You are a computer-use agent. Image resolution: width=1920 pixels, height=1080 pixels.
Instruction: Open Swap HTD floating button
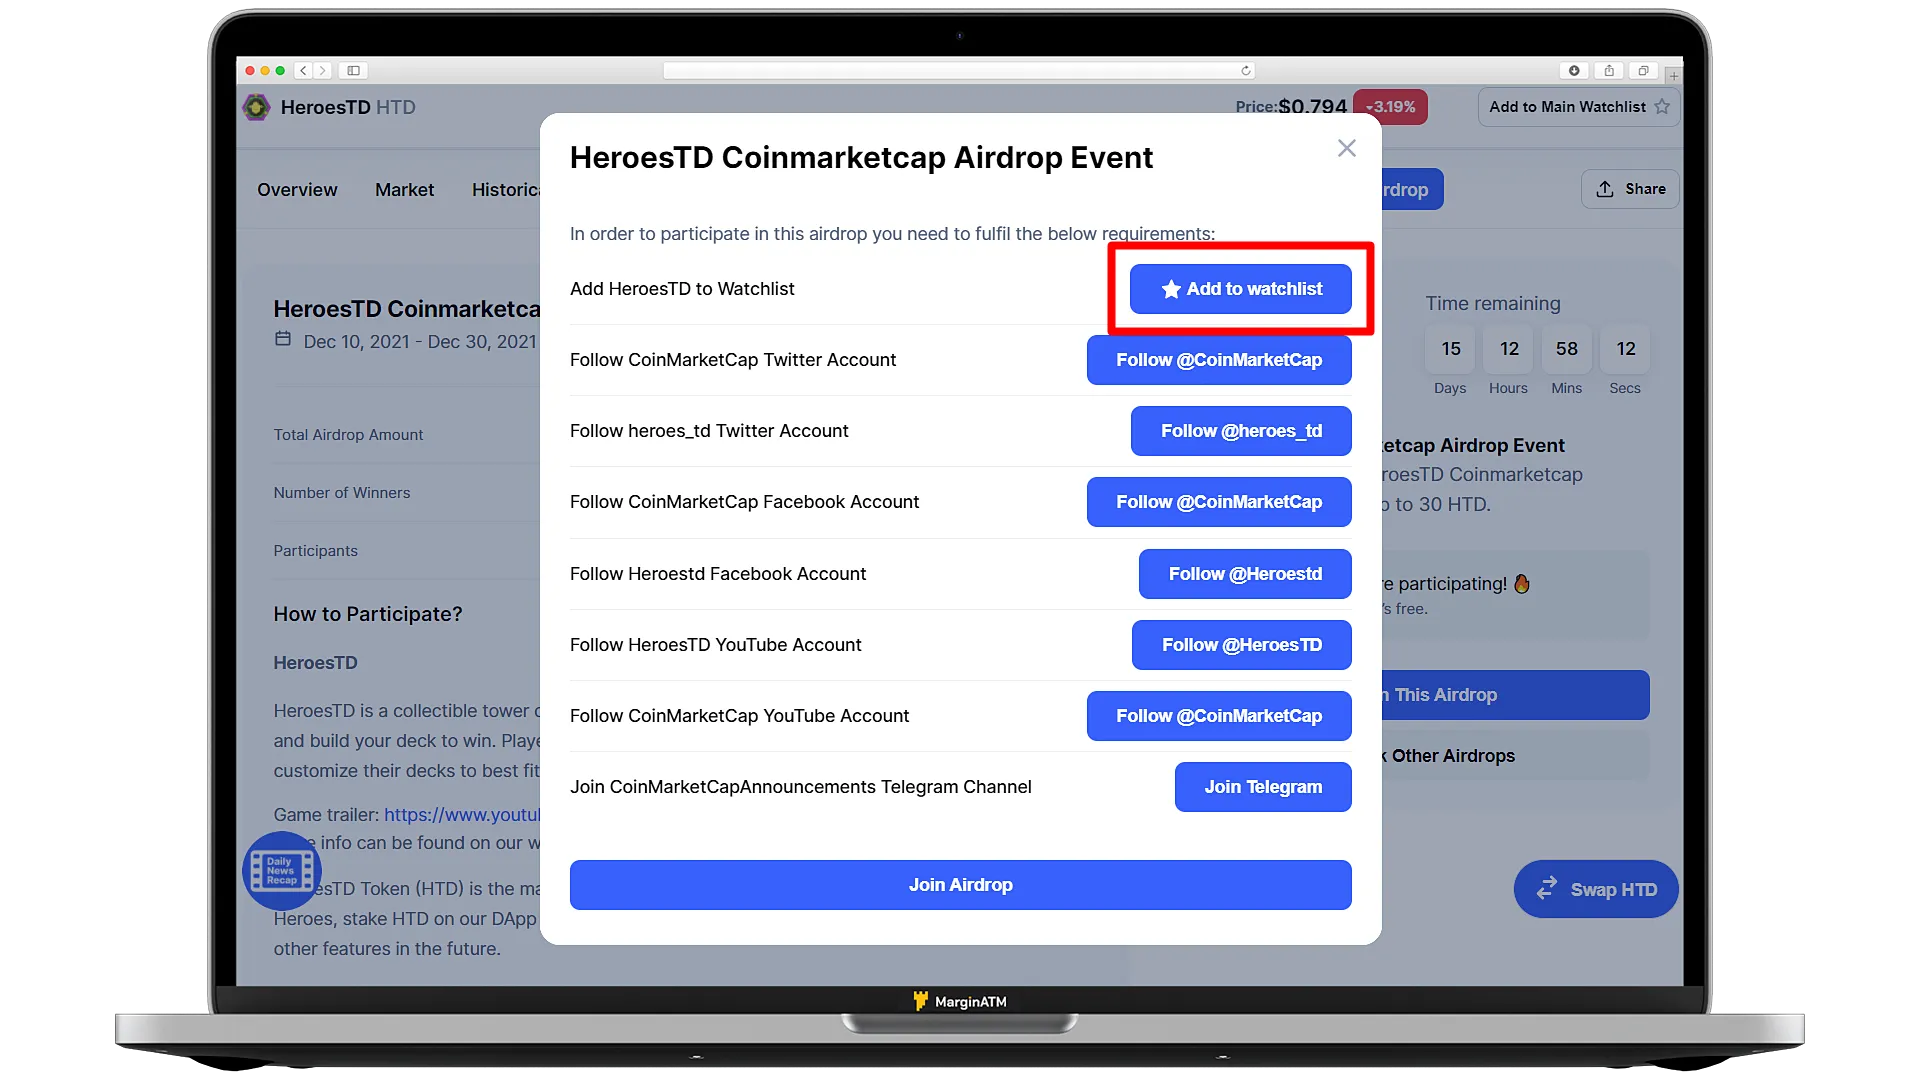pyautogui.click(x=1596, y=889)
